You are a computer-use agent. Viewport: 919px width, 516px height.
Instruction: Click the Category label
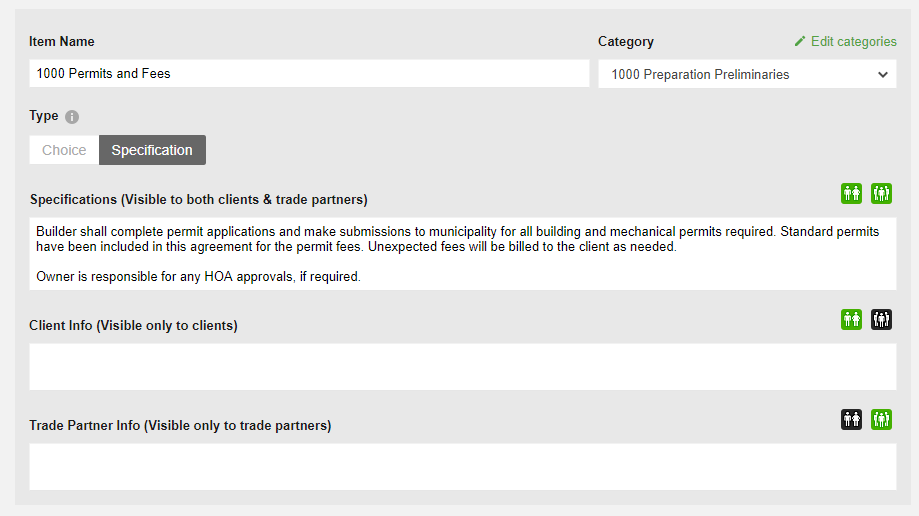tap(626, 42)
